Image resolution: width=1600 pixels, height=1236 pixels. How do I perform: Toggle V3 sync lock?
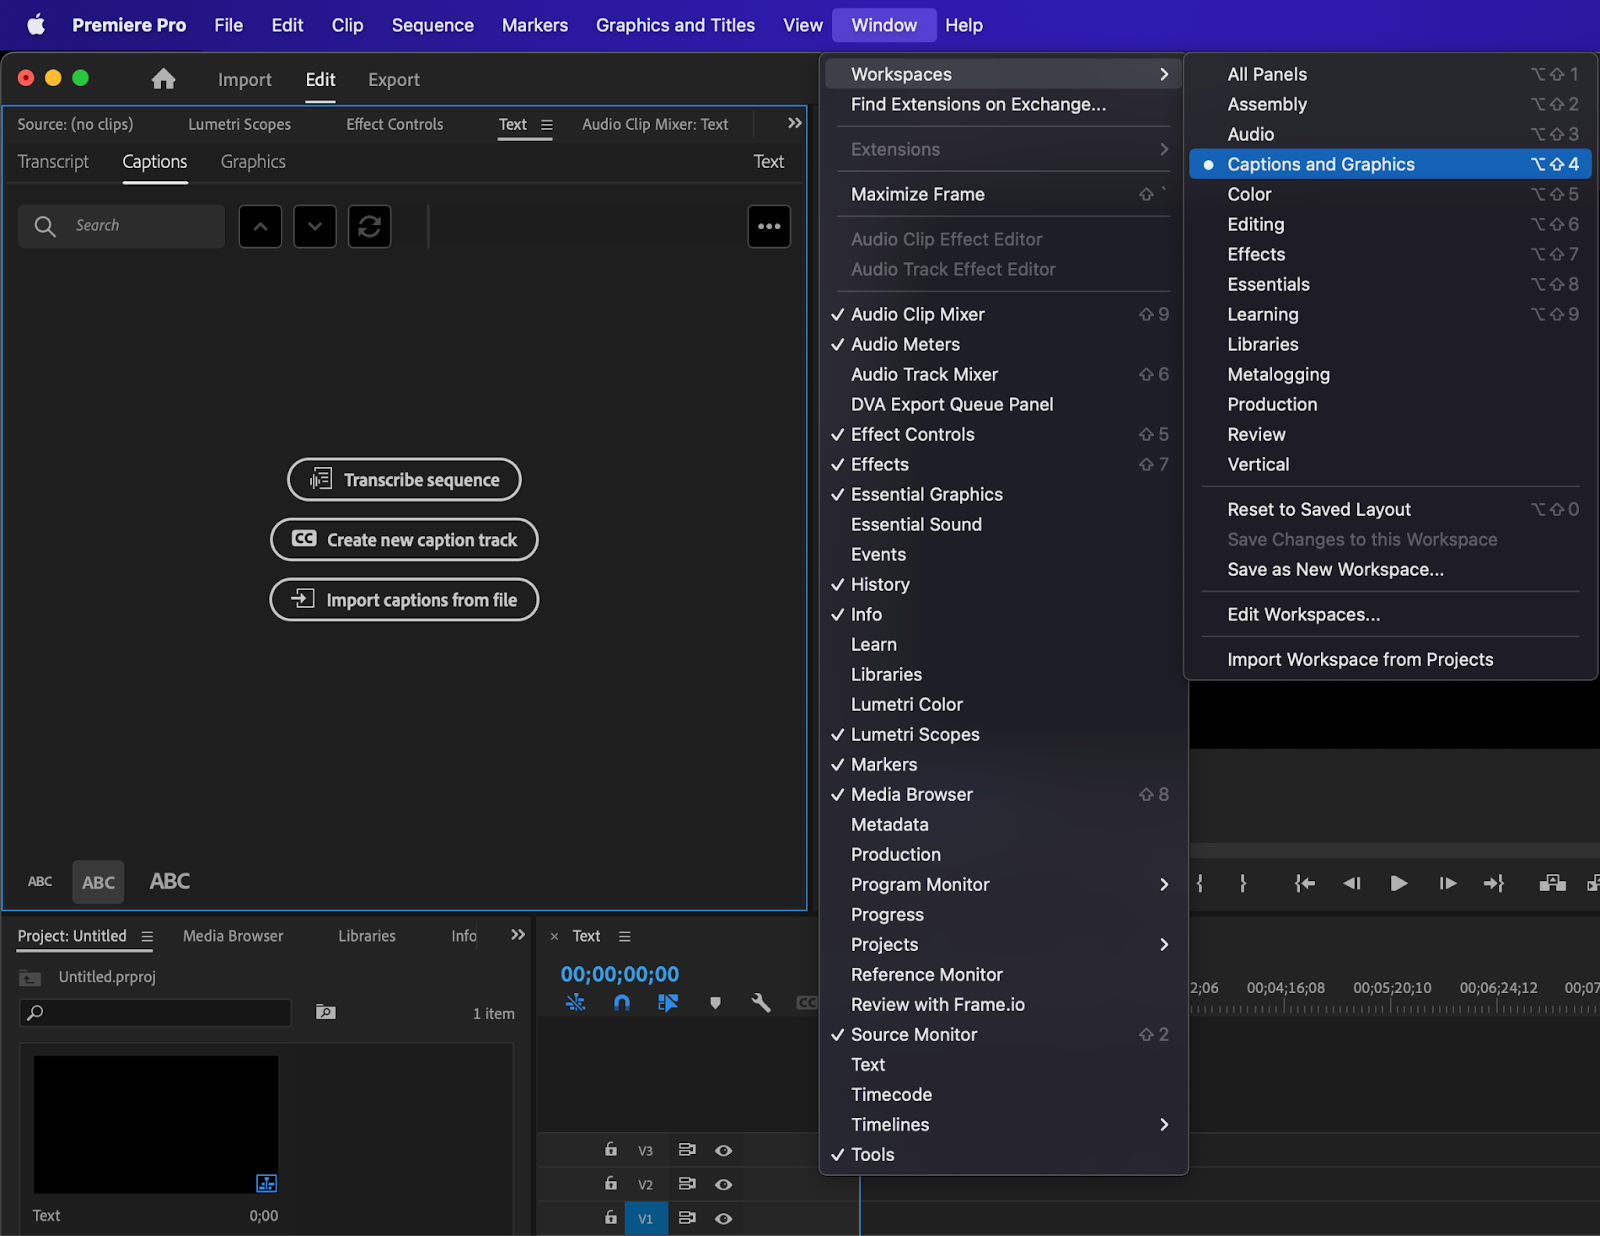click(x=687, y=1150)
